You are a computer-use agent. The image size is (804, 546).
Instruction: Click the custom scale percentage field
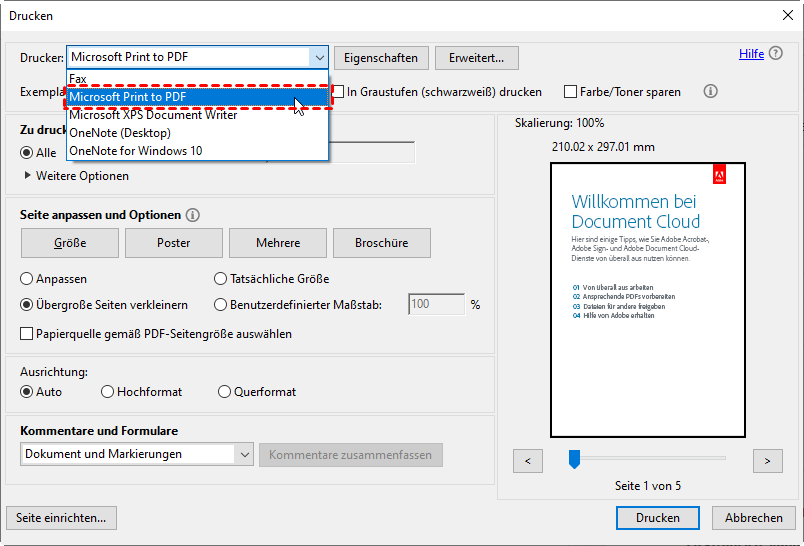coord(436,305)
